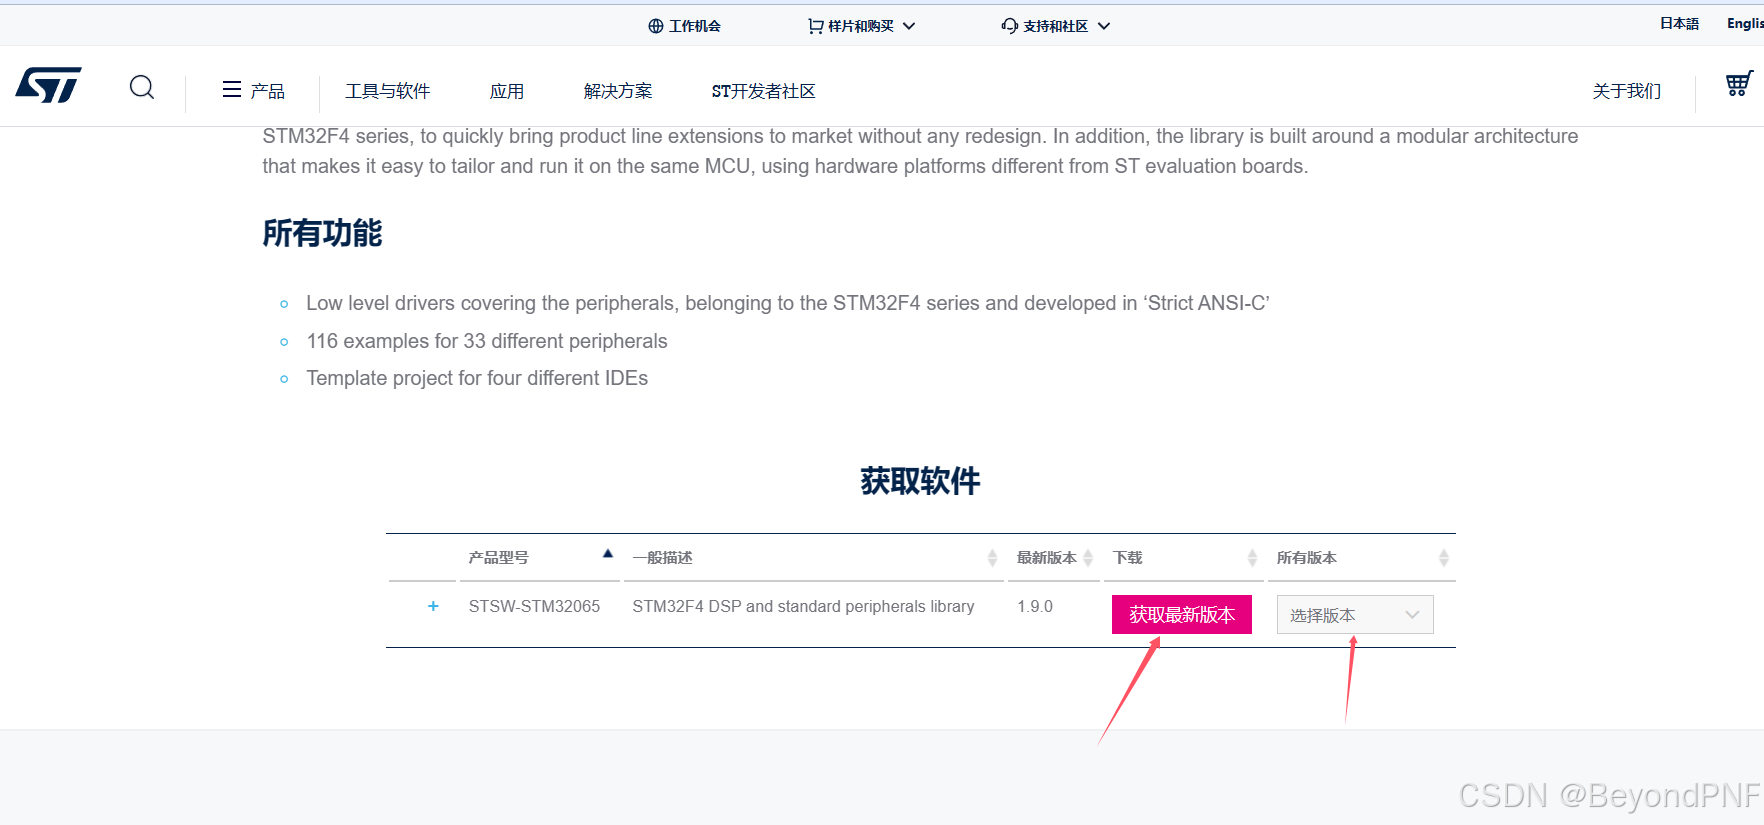Click the '116 examples for 33 different peripherals' bullet
Image resolution: width=1764 pixels, height=825 pixels.
pos(487,341)
